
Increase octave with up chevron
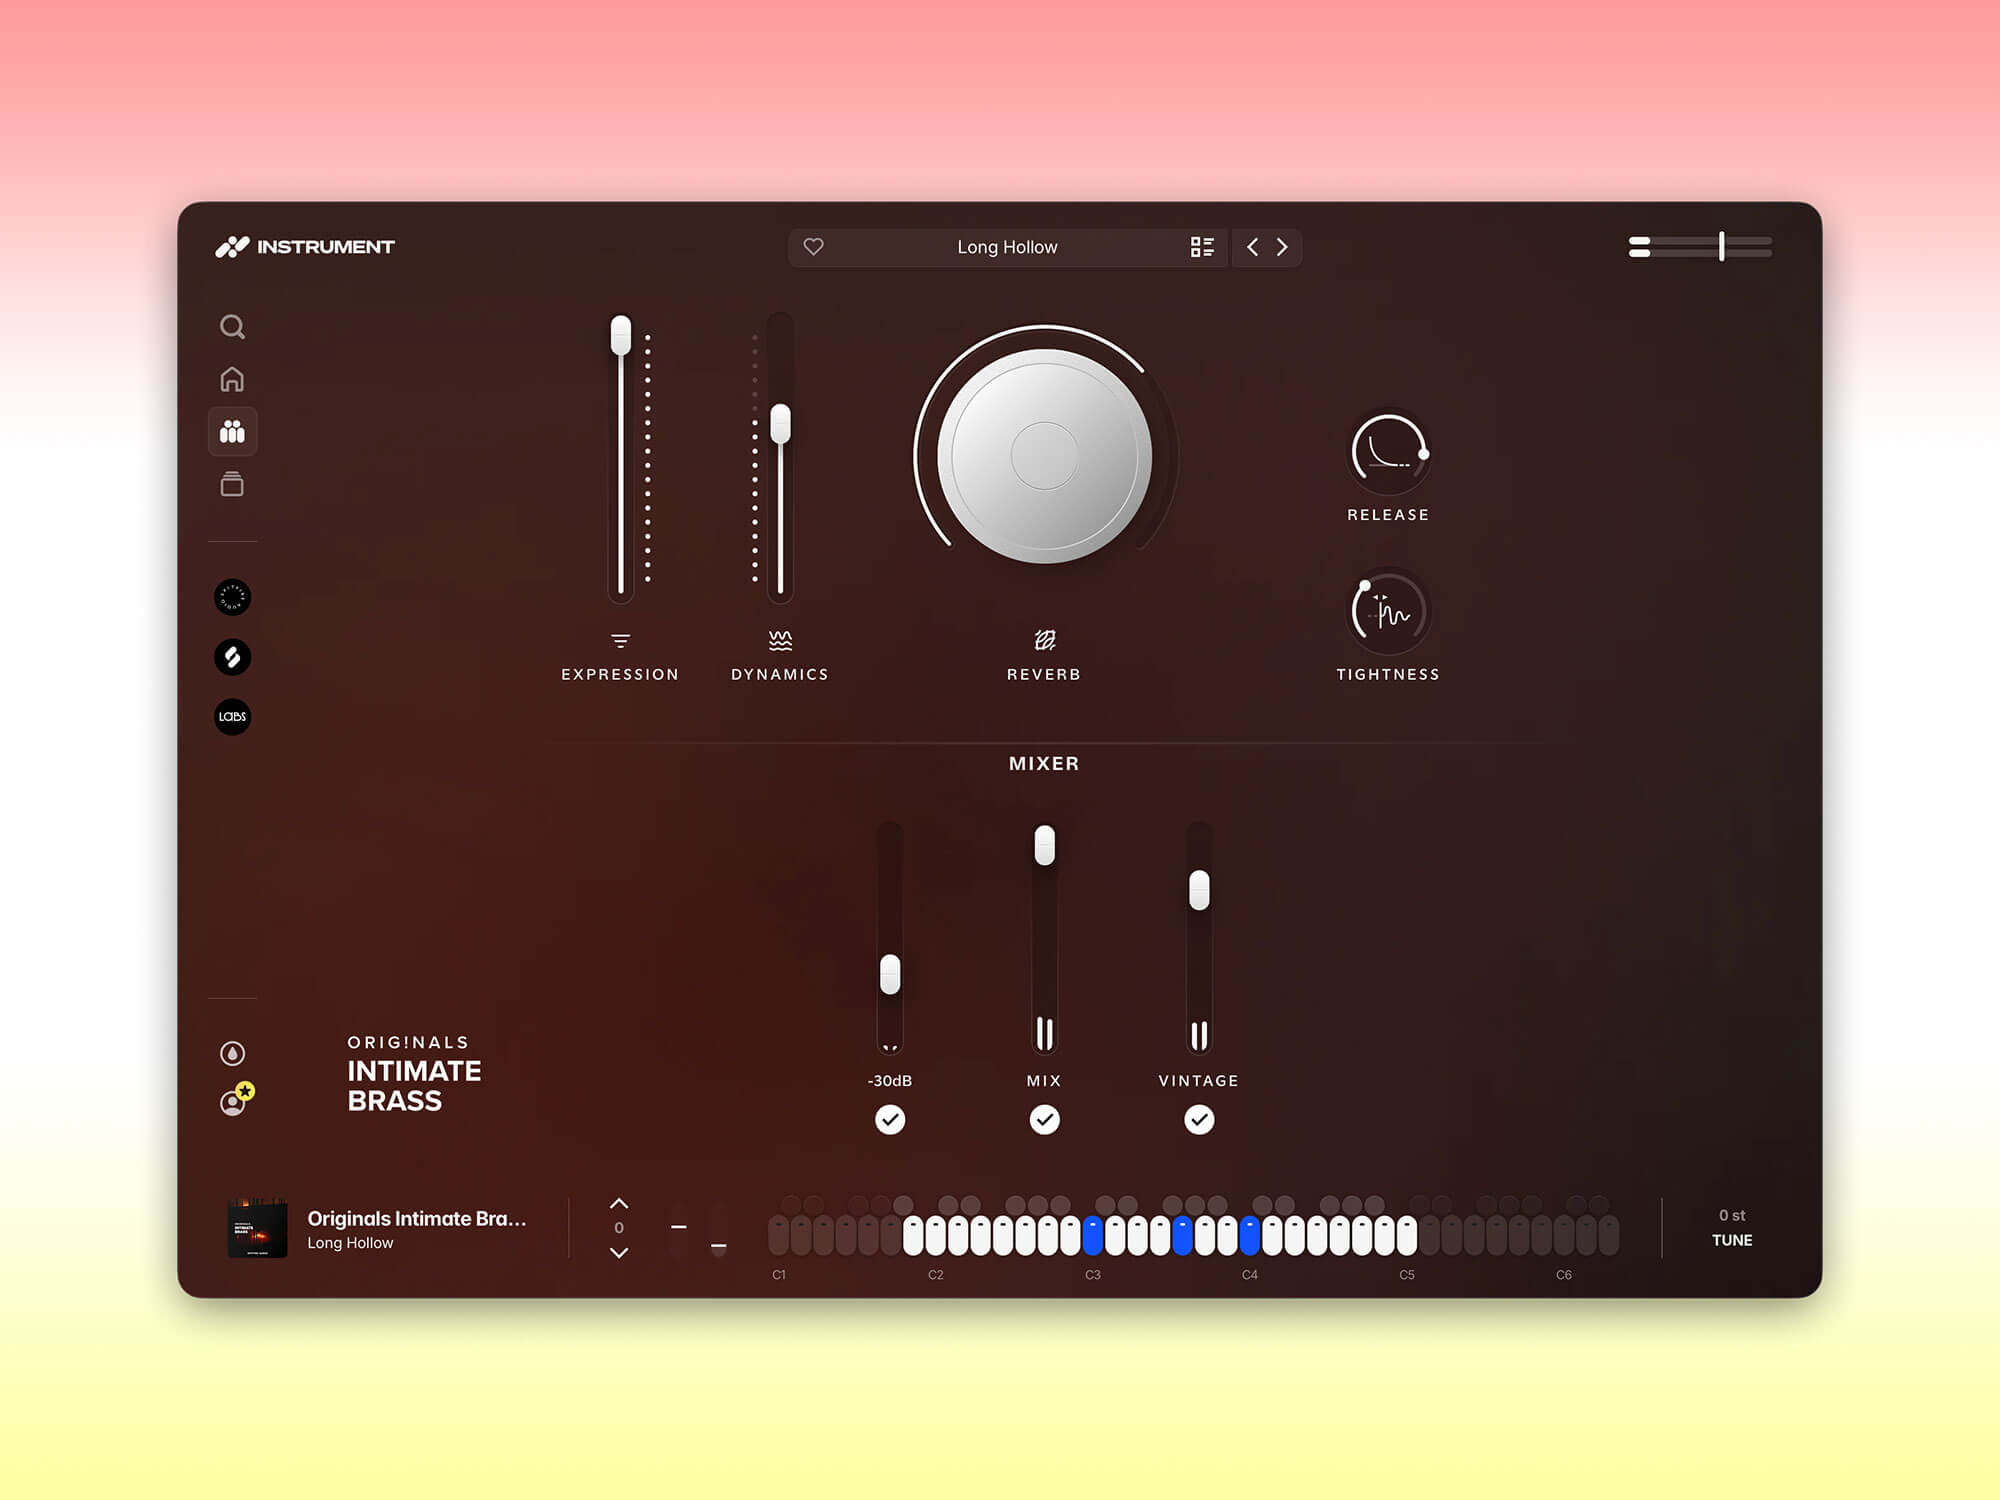(x=619, y=1203)
